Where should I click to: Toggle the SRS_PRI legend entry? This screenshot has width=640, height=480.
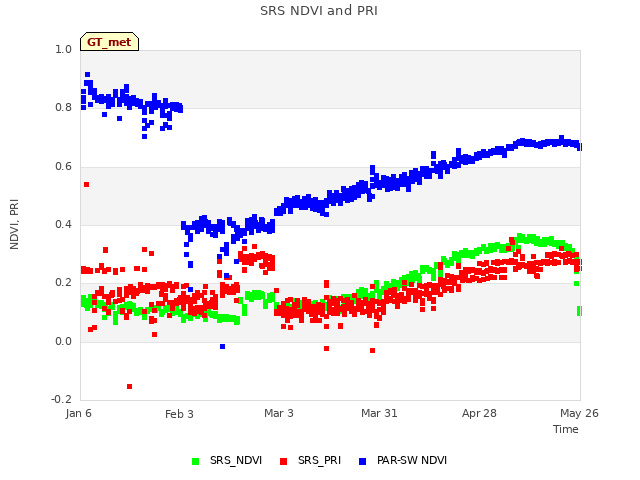[310, 460]
